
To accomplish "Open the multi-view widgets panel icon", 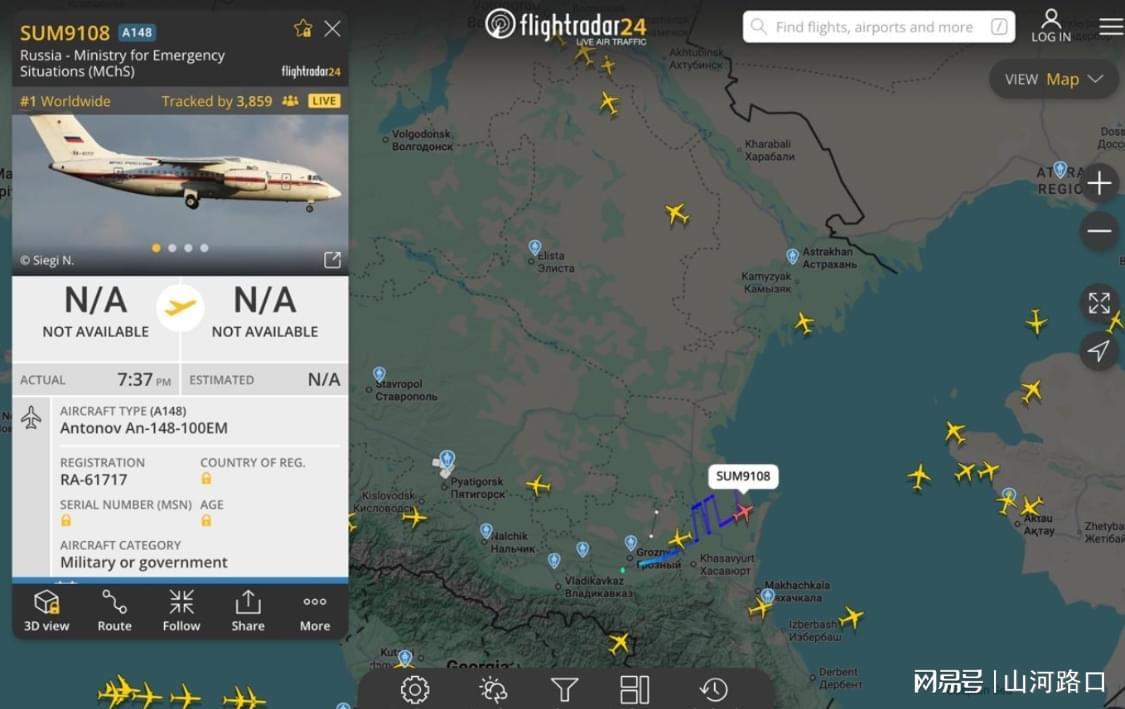I will point(634,690).
